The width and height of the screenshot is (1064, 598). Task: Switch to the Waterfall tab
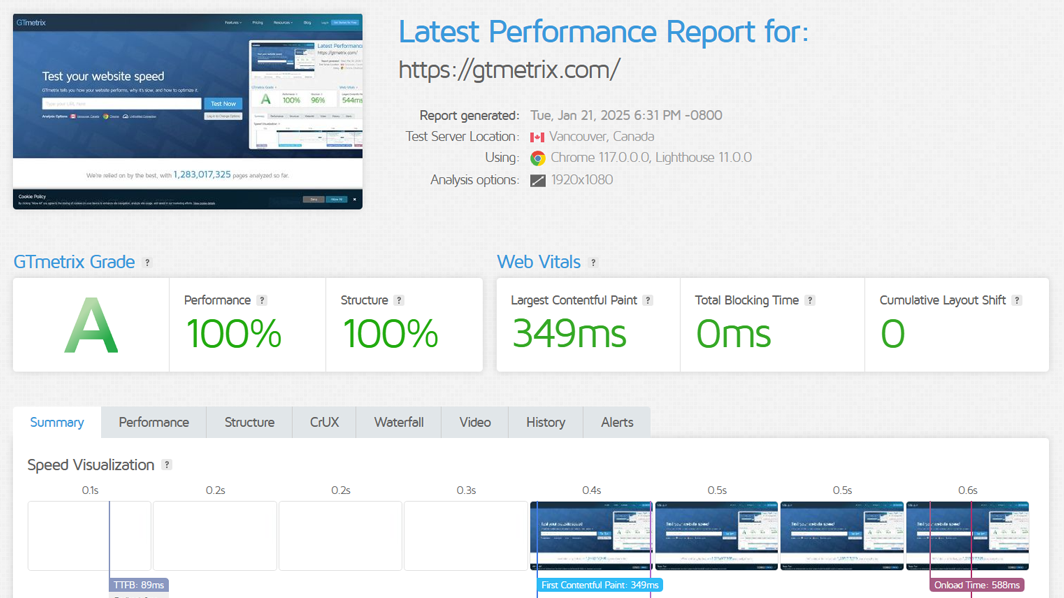pos(398,422)
